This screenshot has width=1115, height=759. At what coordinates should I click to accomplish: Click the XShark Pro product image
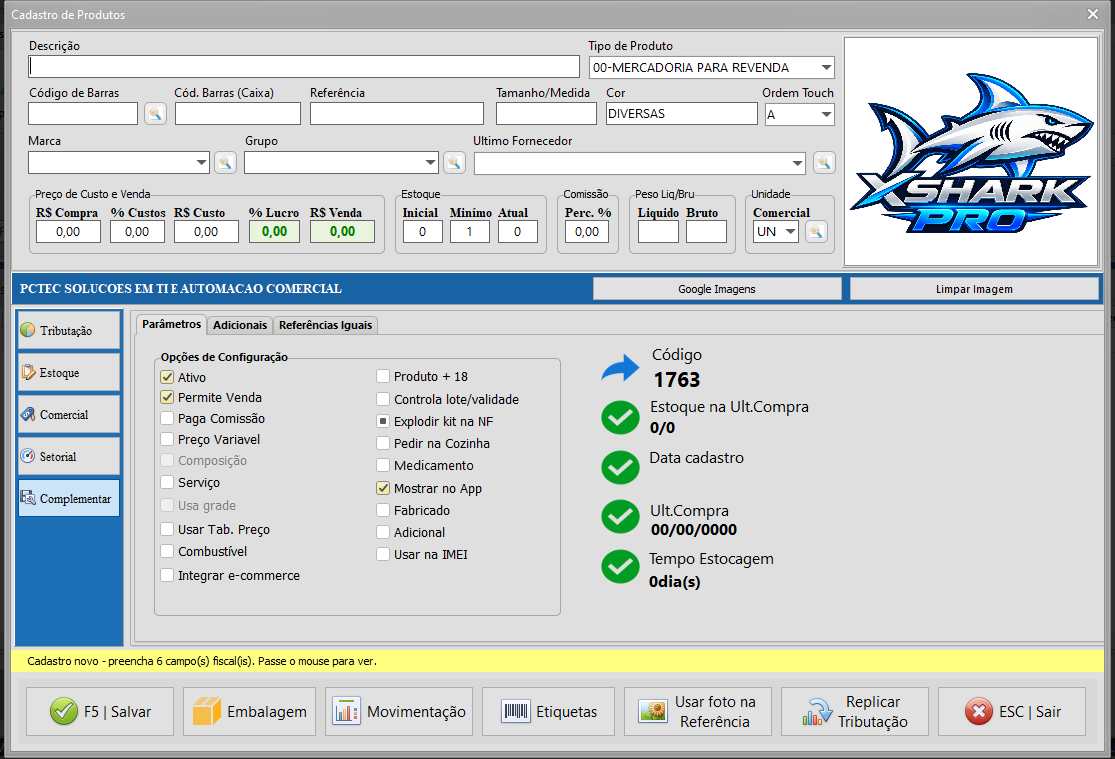pos(971,152)
